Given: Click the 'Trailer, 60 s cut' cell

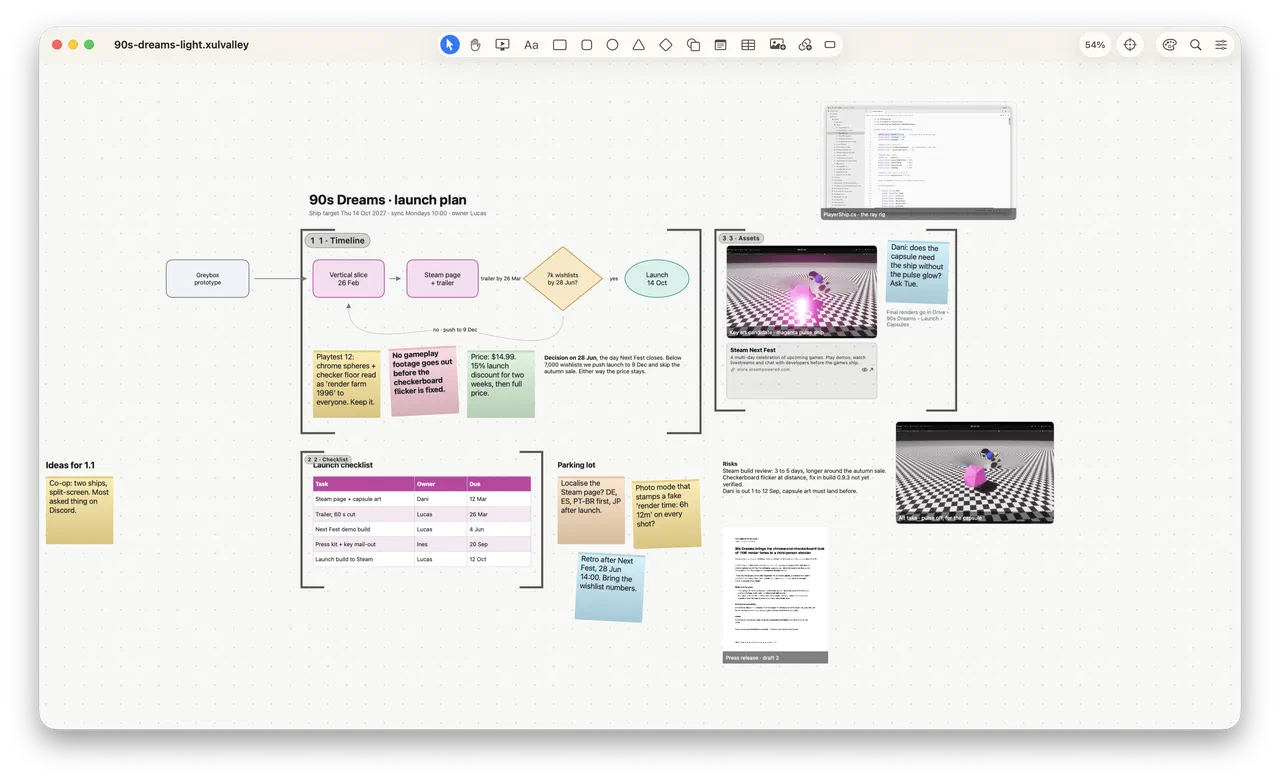Looking at the screenshot, I should (362, 514).
